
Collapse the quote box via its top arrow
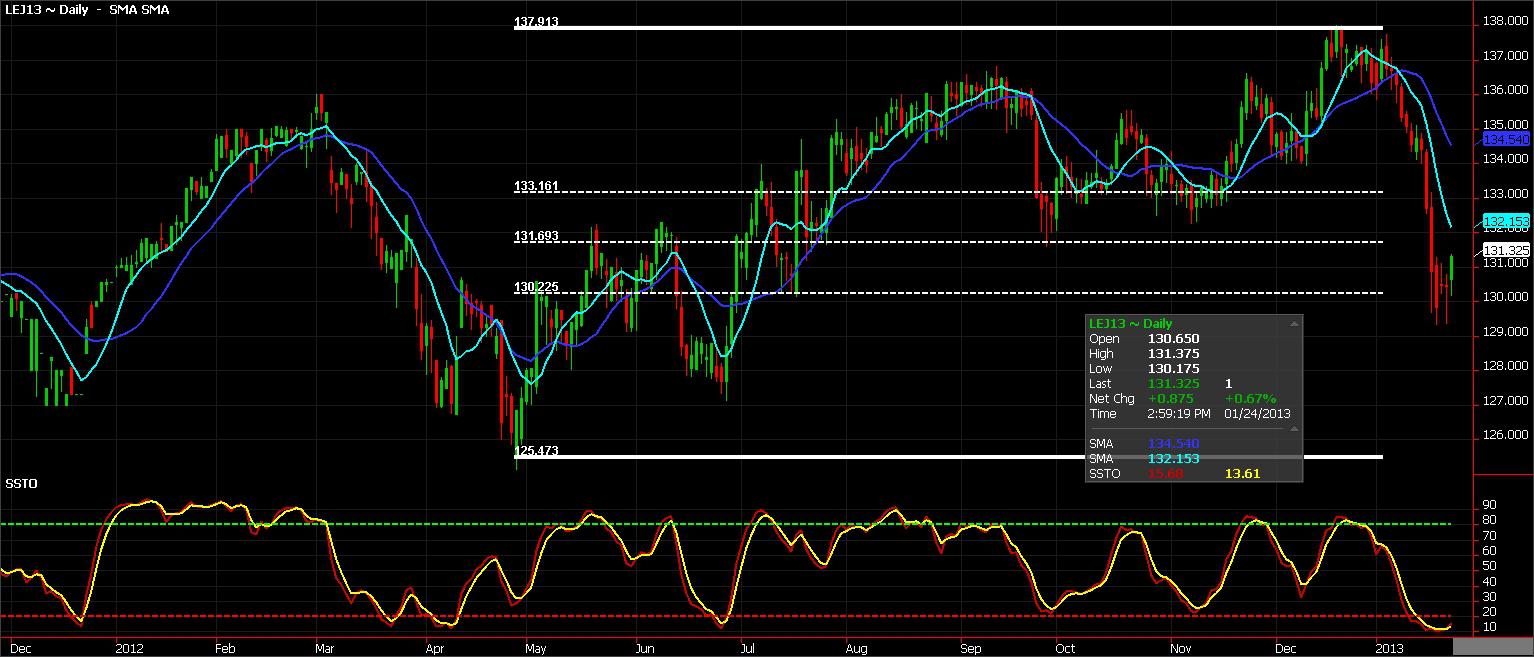[1295, 322]
